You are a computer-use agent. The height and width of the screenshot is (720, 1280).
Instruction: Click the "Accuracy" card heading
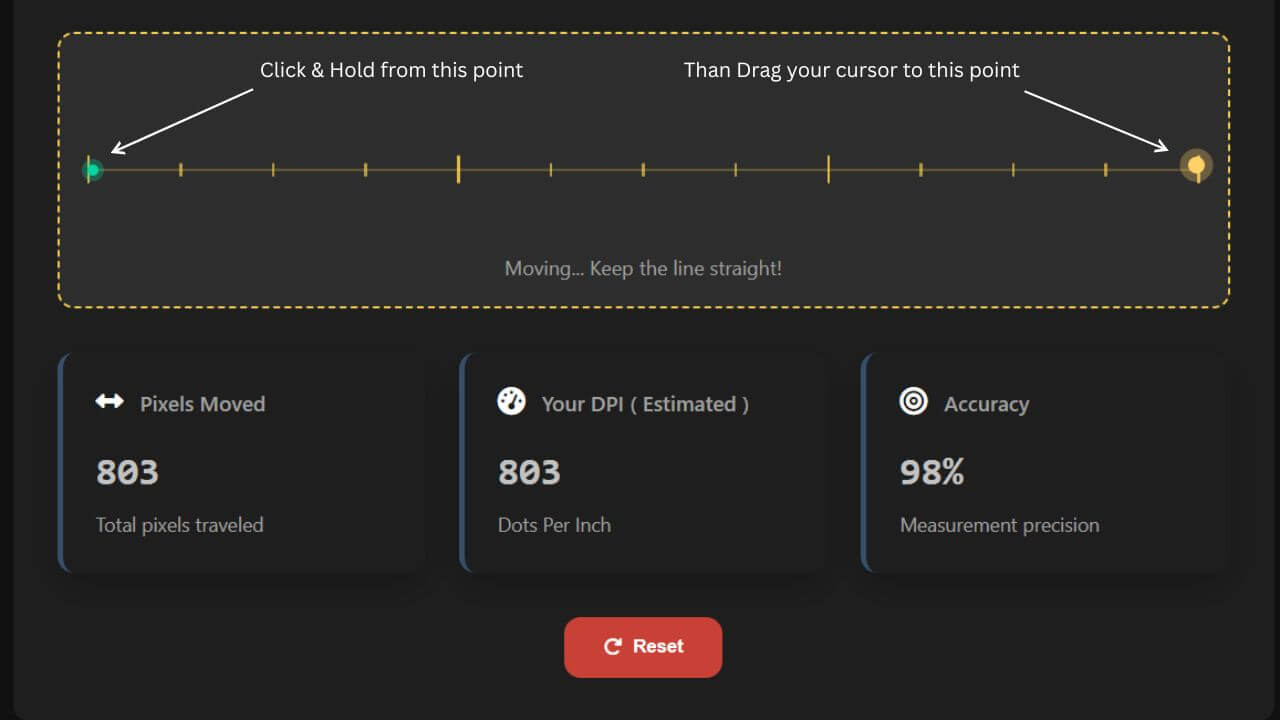coord(986,404)
